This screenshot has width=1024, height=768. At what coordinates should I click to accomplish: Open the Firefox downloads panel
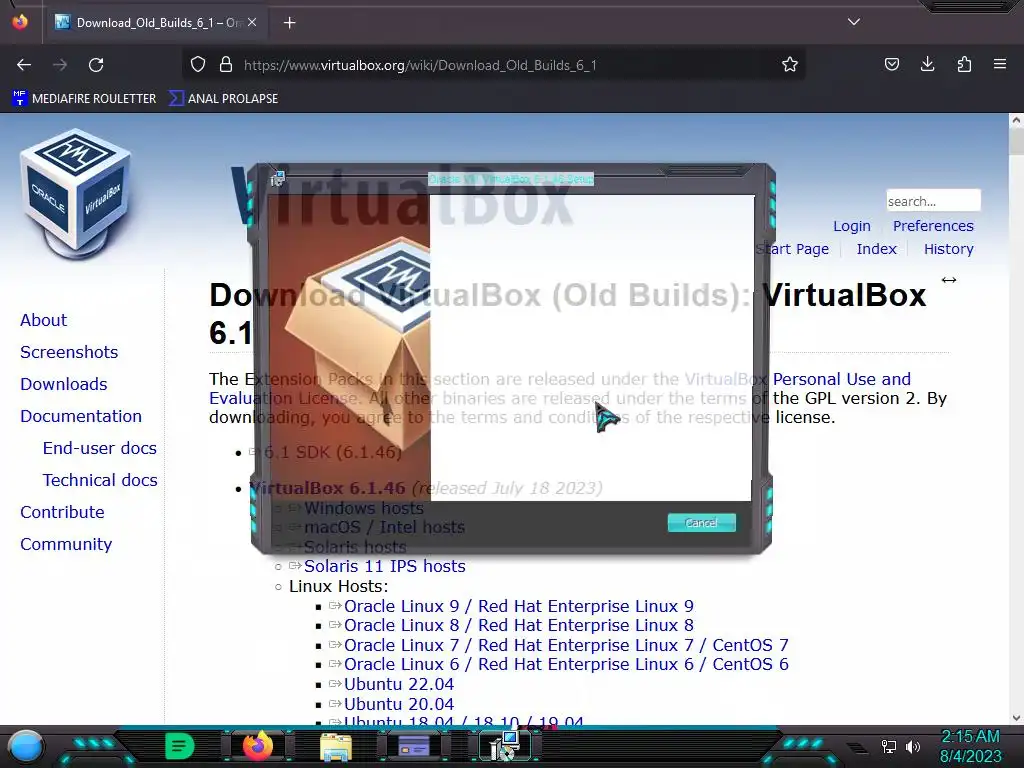[x=927, y=65]
